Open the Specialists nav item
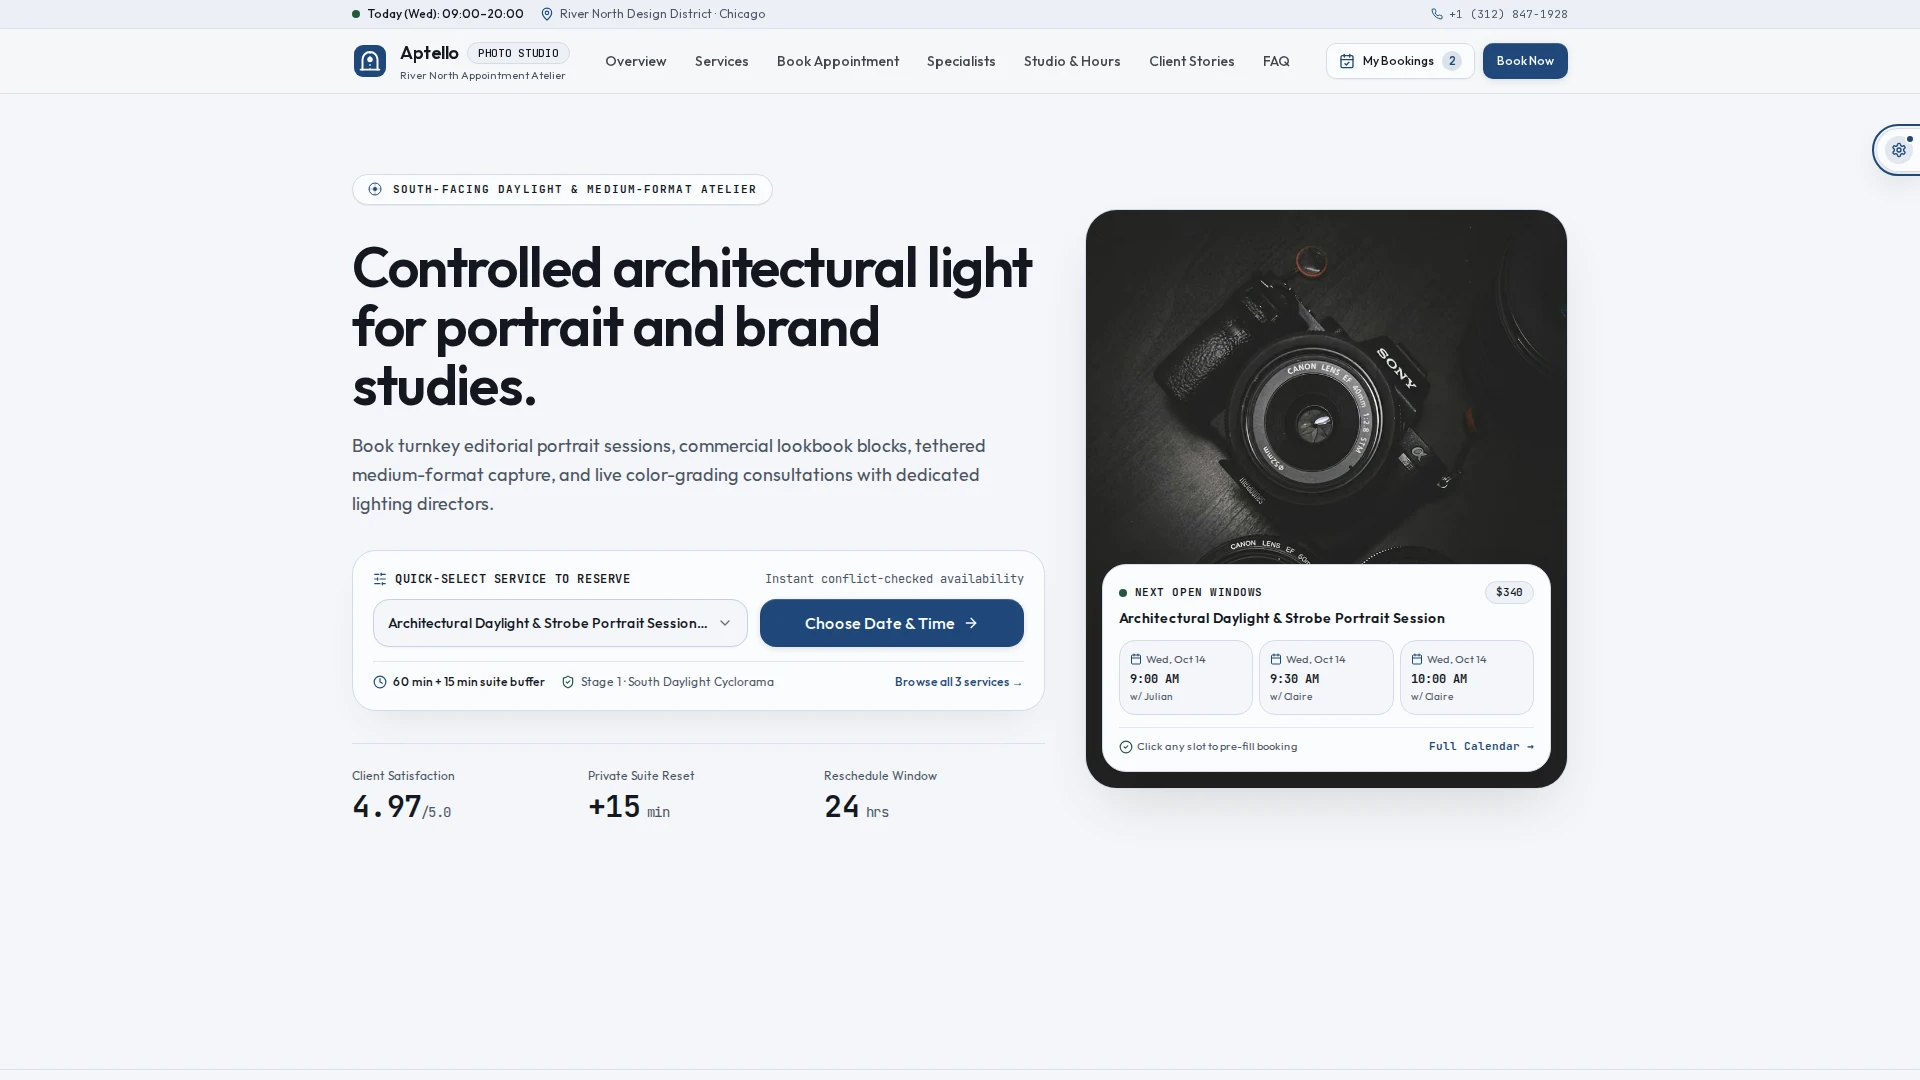Viewport: 1920px width, 1080px height. pos(961,61)
